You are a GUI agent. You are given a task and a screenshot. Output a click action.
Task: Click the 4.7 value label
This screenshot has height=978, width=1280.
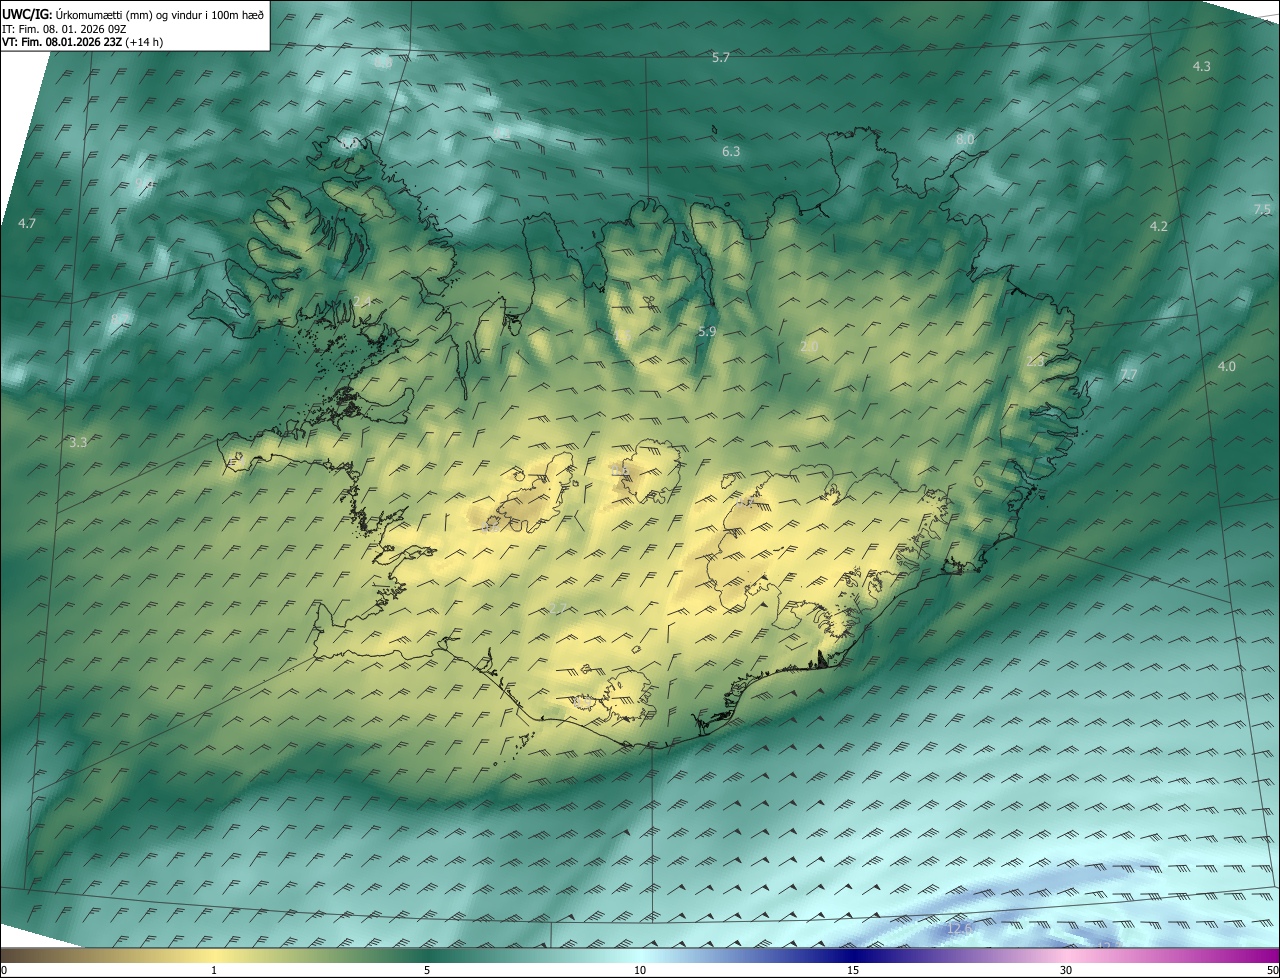[x=27, y=224]
